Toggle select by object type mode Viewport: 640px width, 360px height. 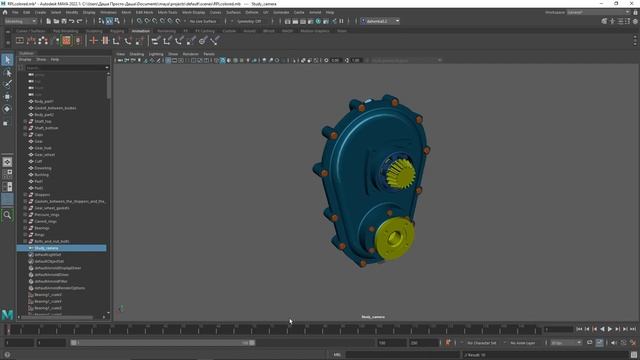click(x=109, y=21)
